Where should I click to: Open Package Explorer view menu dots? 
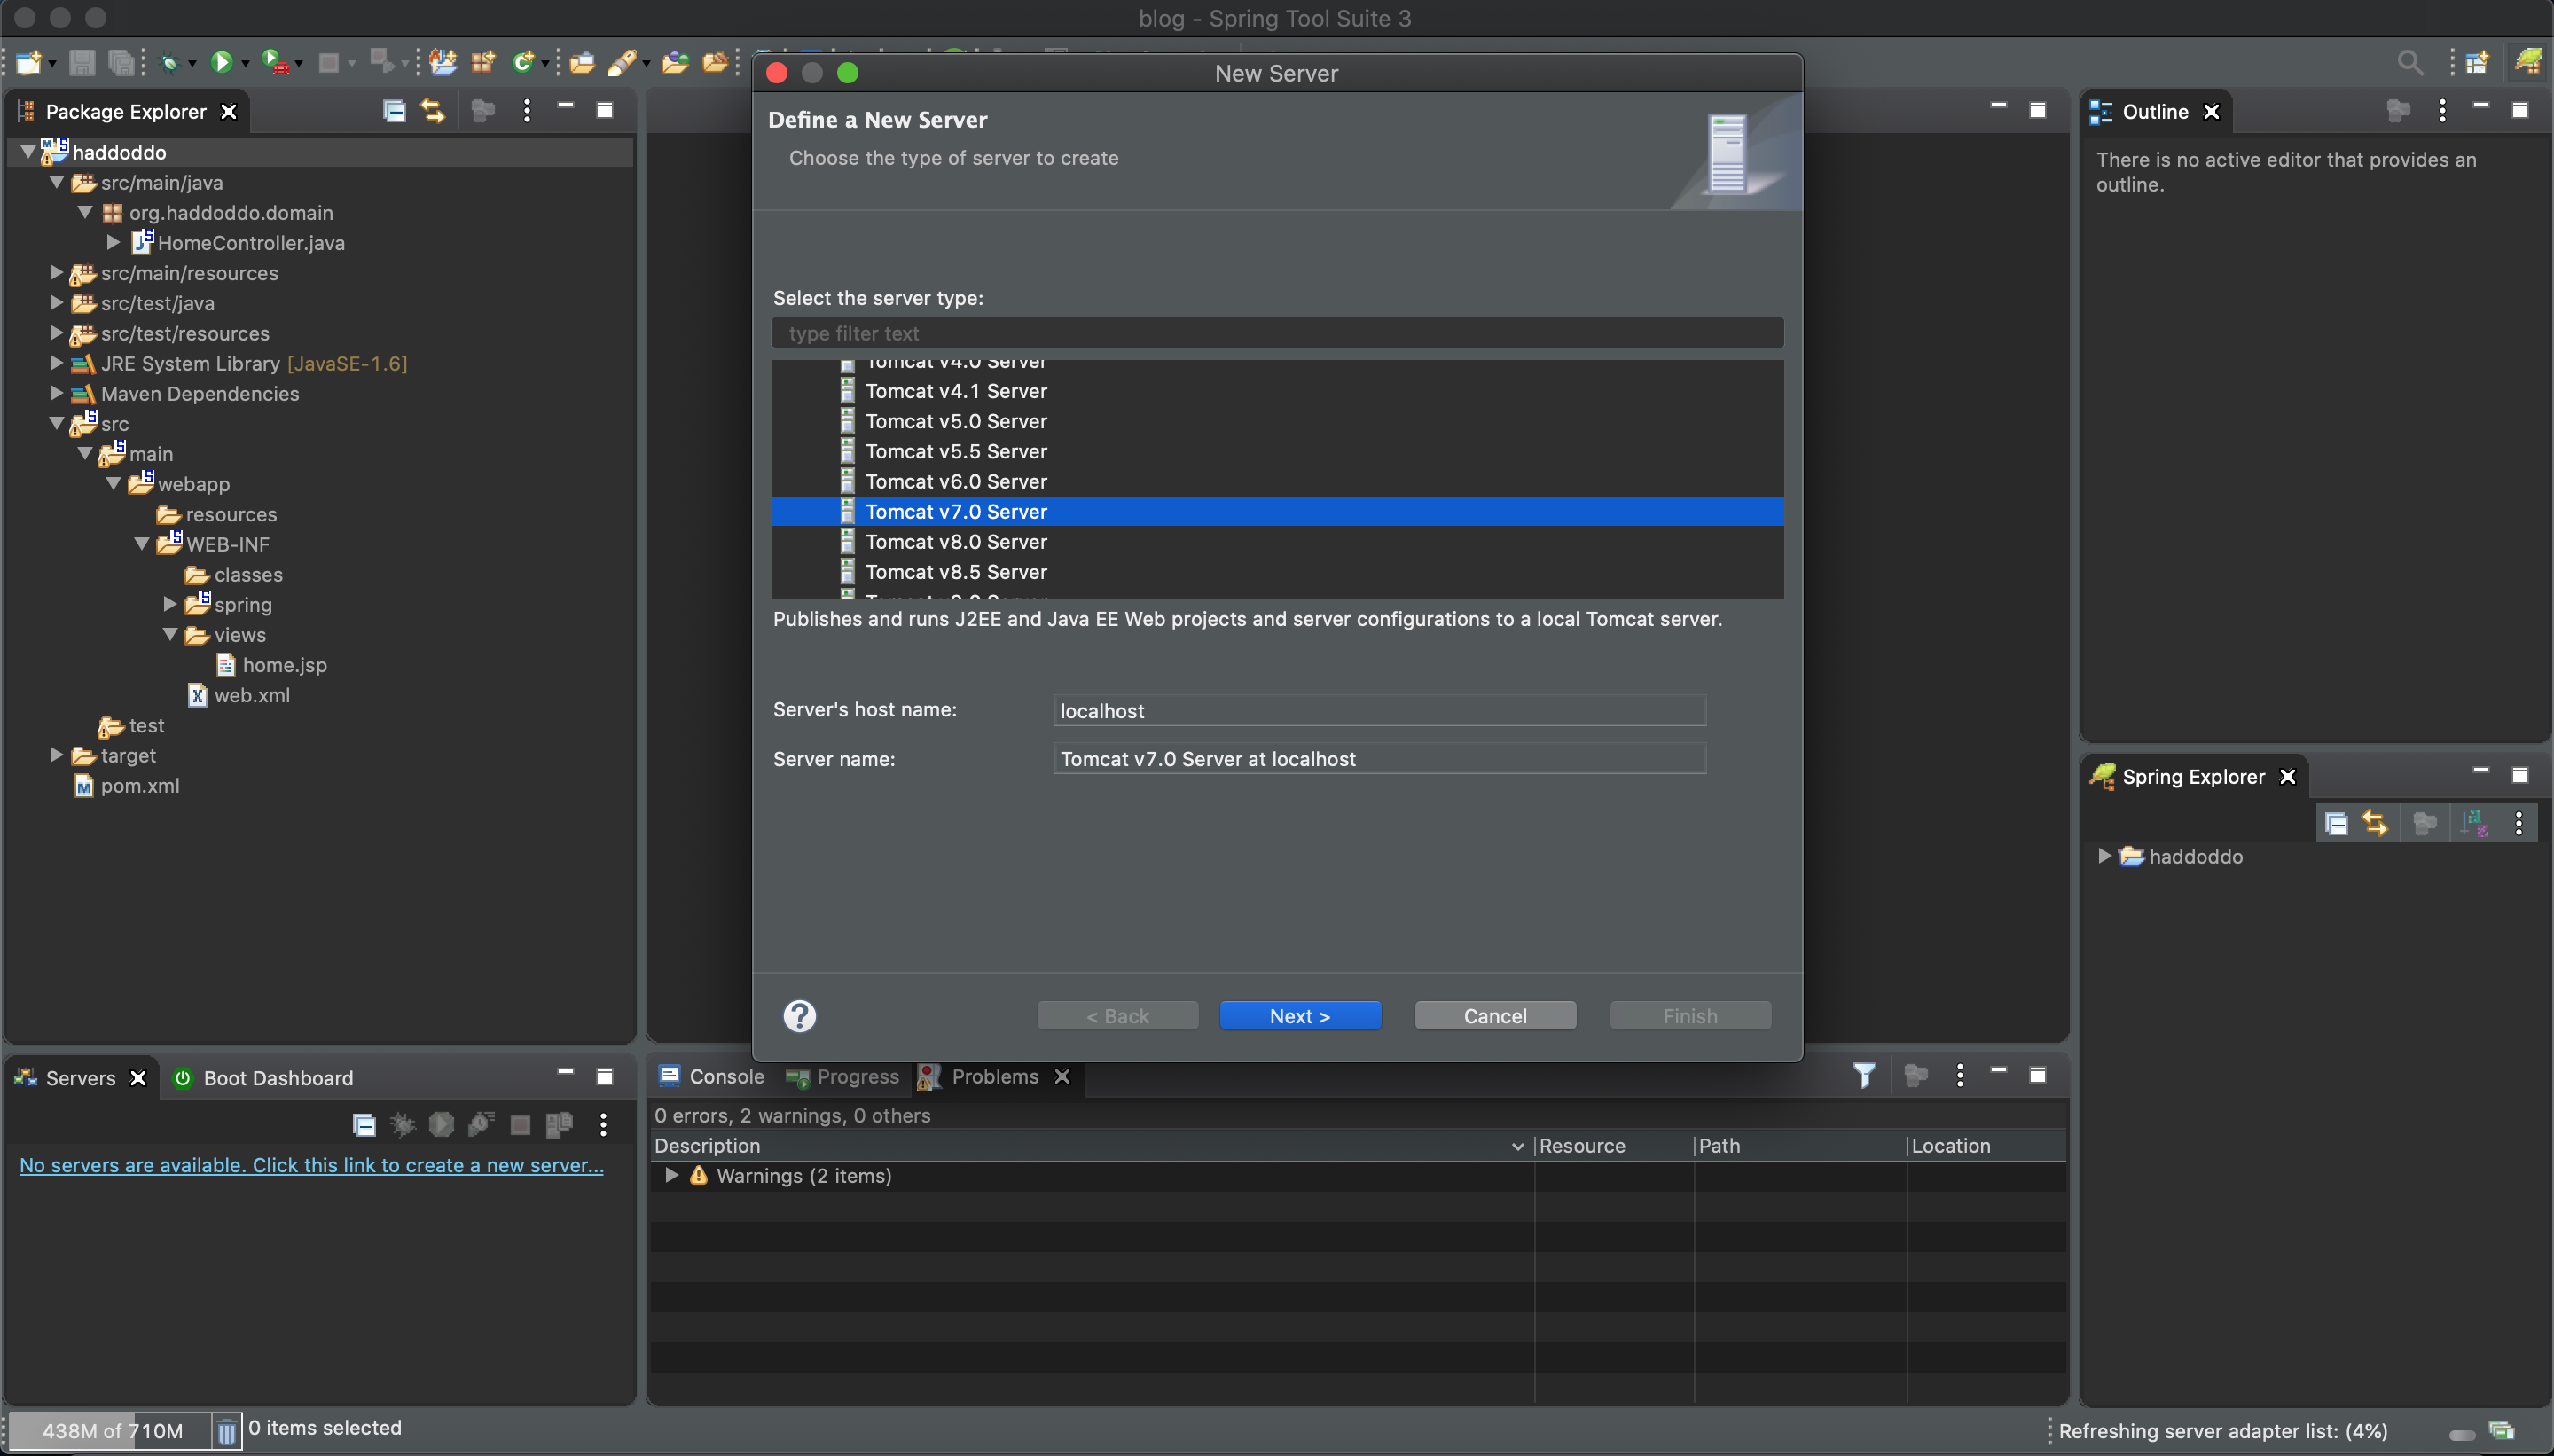[x=527, y=111]
